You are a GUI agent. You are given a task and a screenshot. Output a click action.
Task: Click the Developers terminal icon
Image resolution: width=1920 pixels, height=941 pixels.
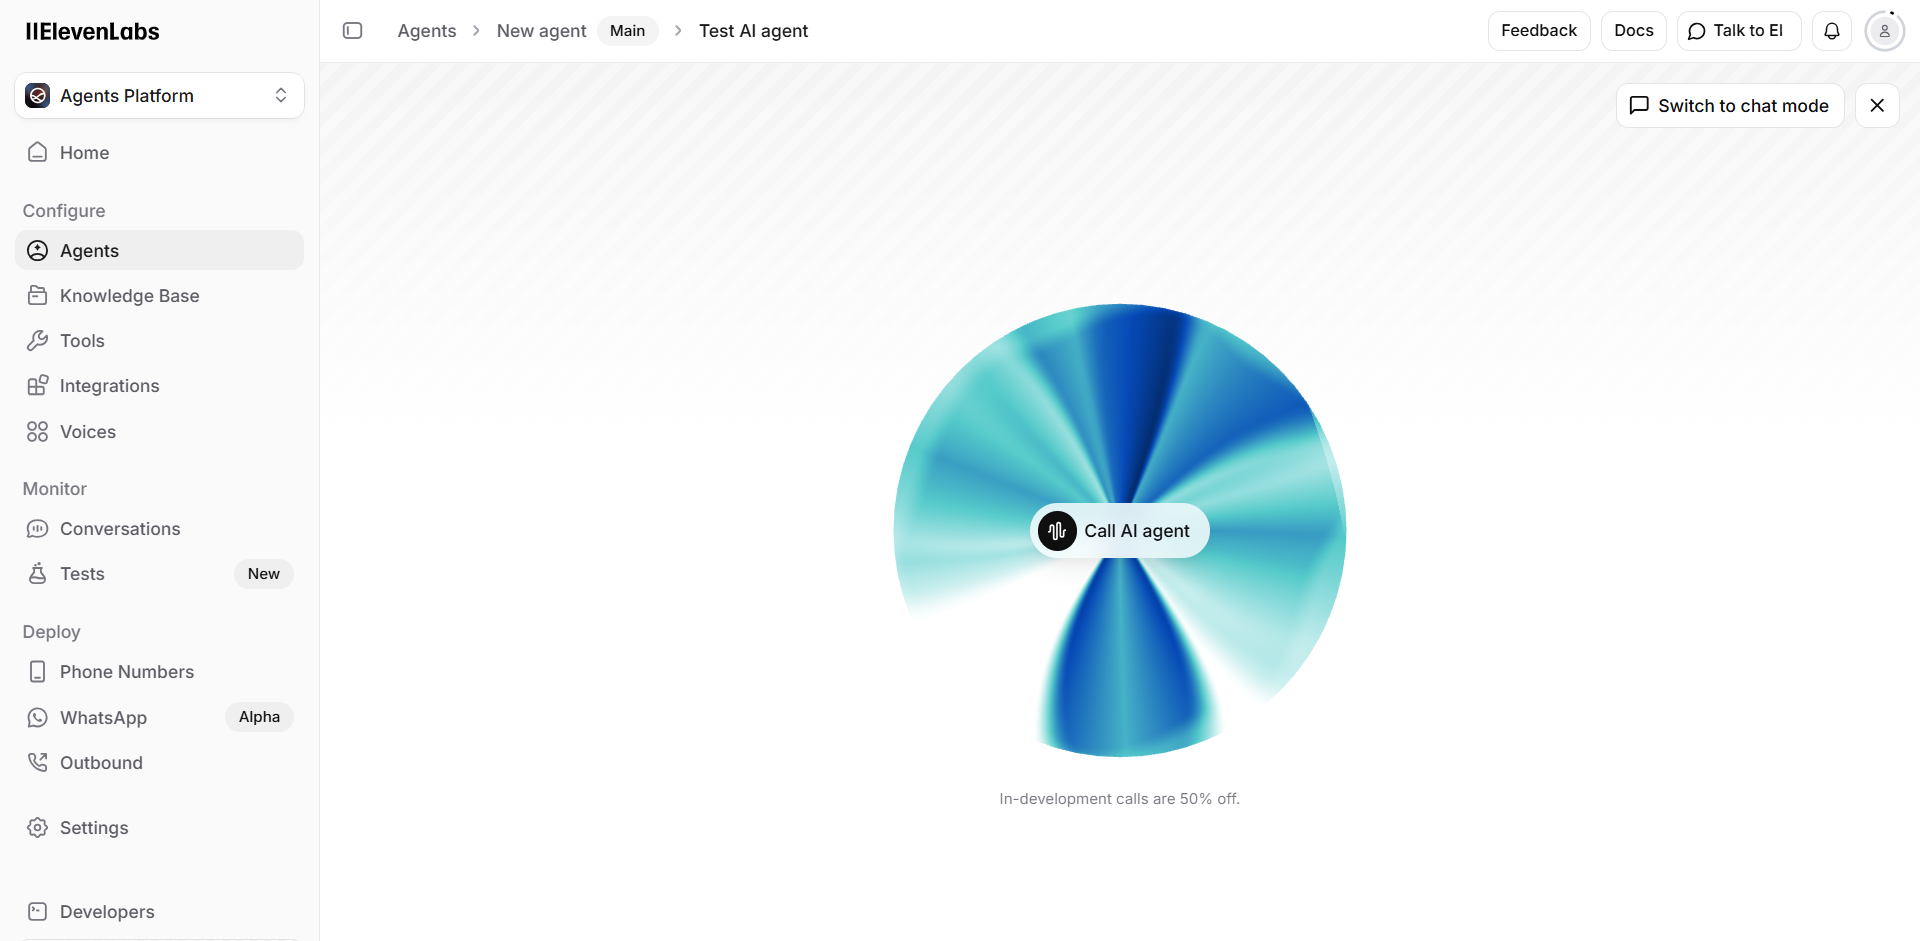click(x=38, y=912)
